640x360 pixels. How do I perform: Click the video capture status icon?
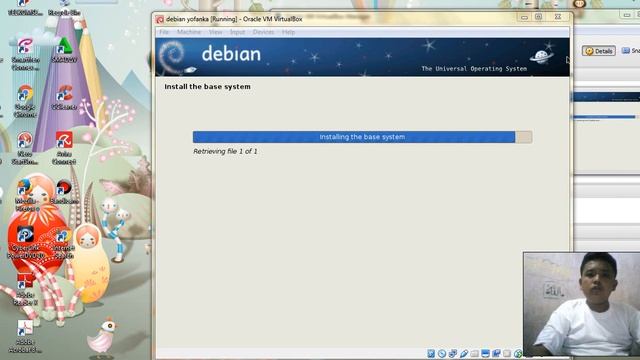496,353
